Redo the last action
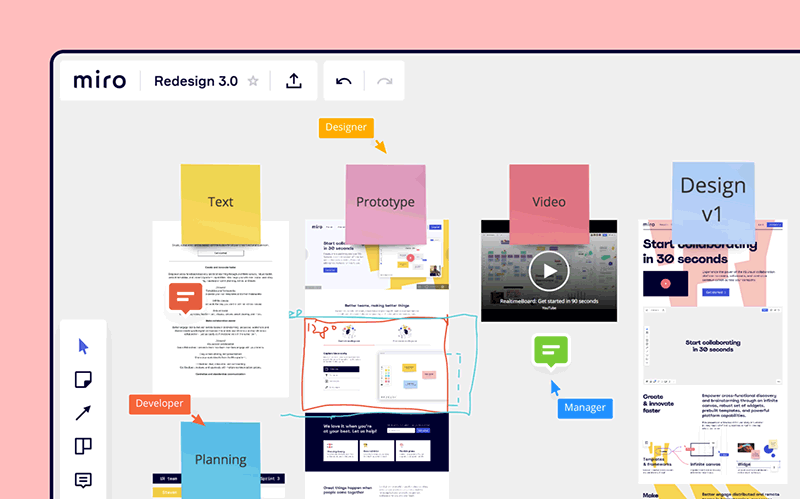800x499 pixels. coord(385,81)
